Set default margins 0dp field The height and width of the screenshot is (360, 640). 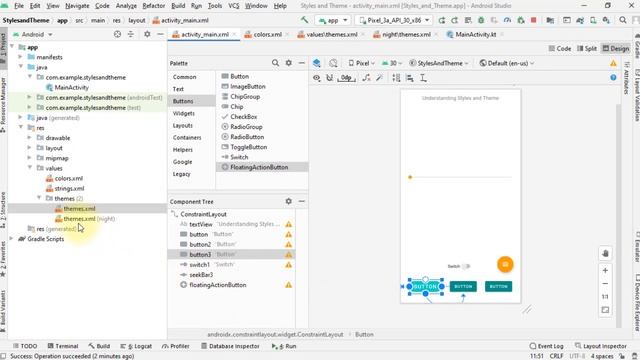click(346, 78)
